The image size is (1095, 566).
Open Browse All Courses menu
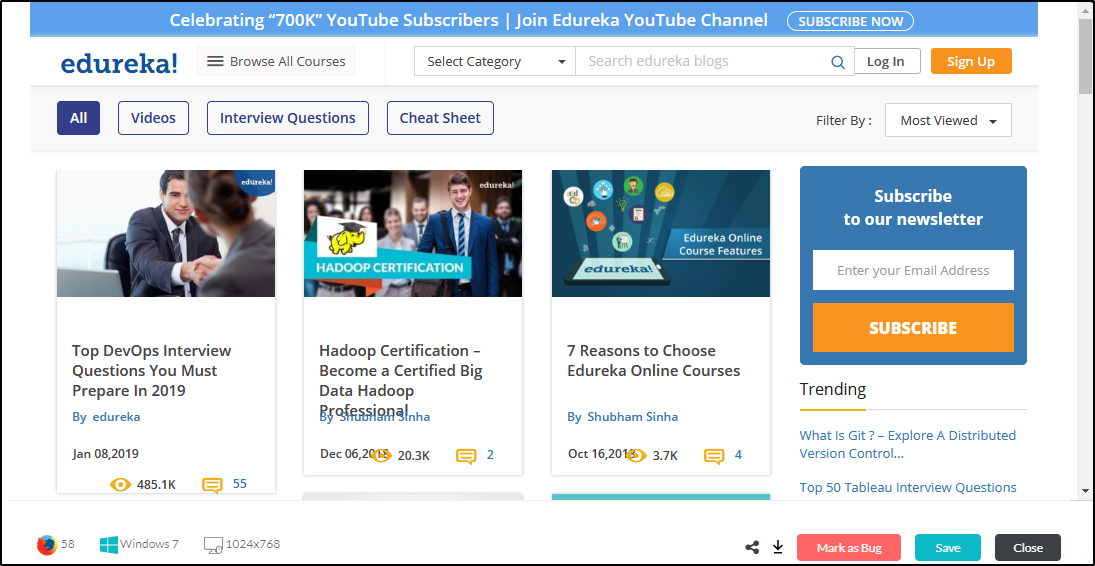coord(275,62)
